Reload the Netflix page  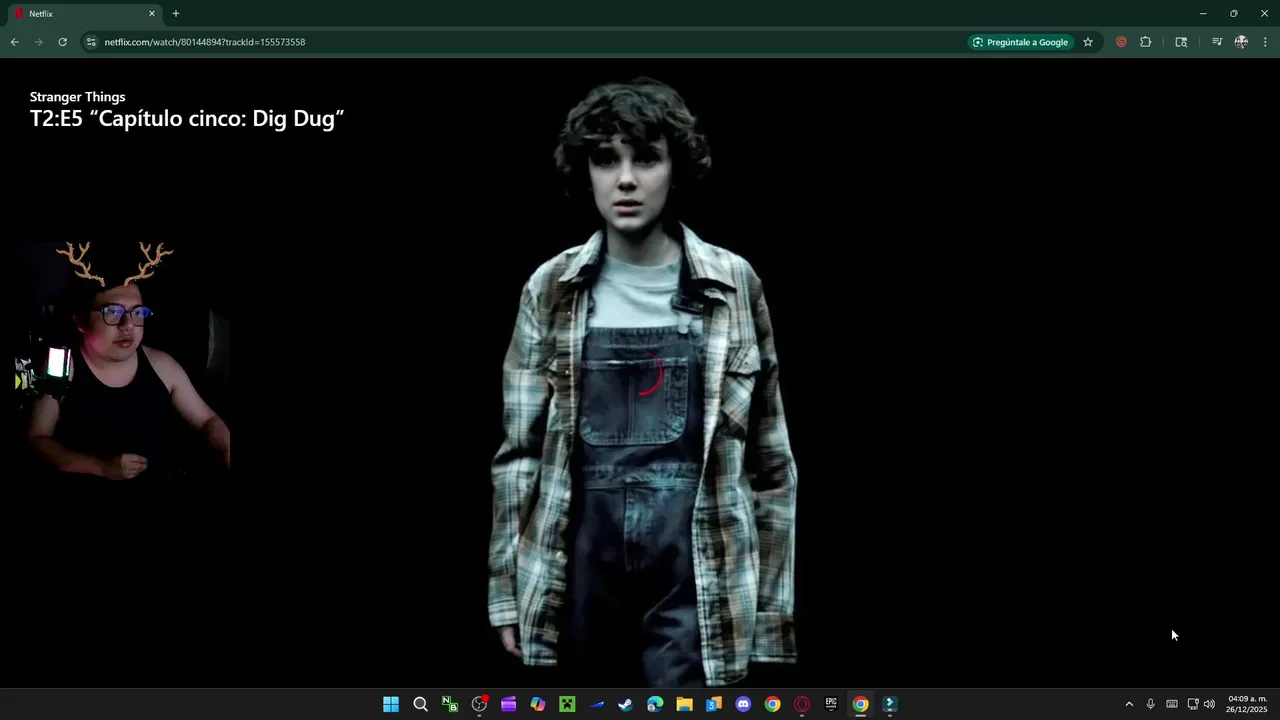point(62,42)
